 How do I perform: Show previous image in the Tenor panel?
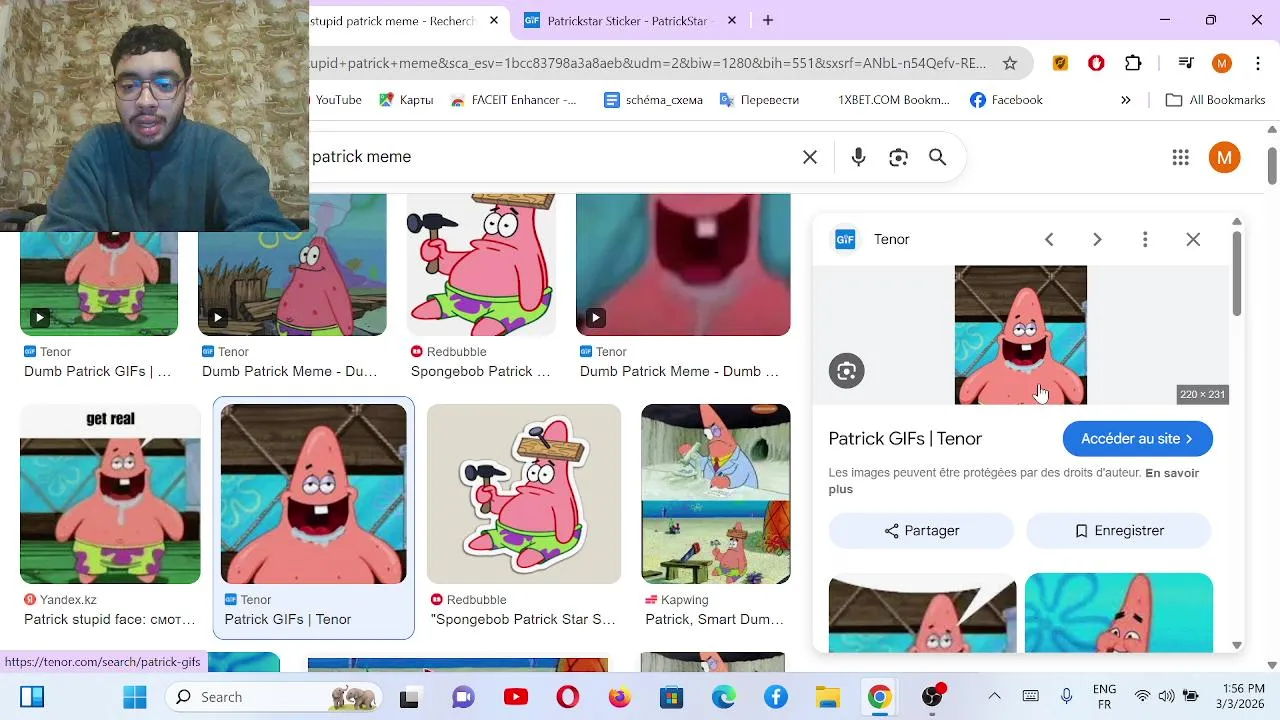tap(1049, 239)
